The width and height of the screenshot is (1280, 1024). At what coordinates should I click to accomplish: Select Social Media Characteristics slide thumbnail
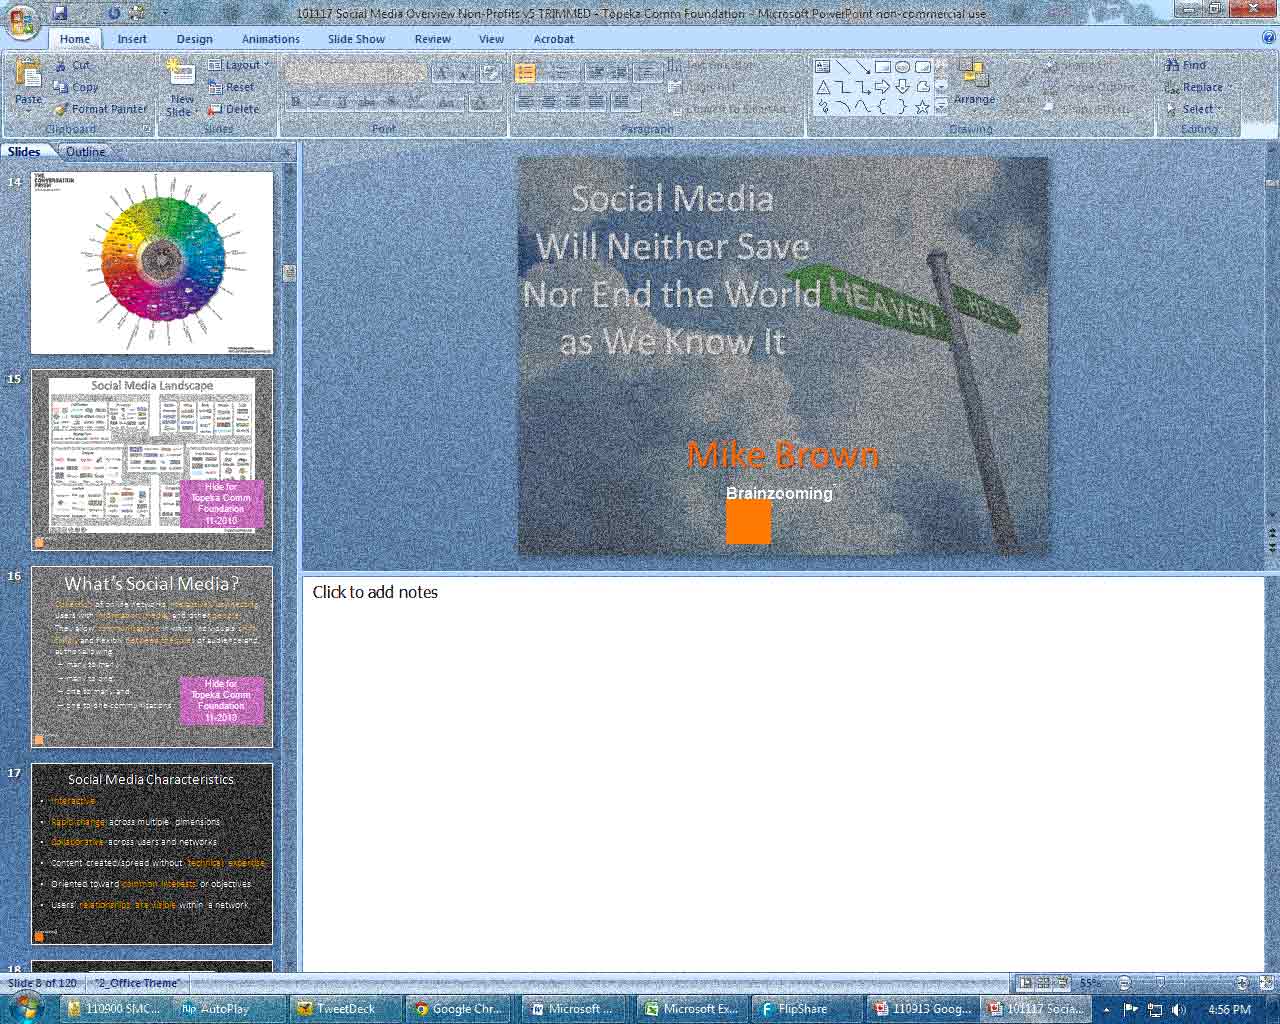click(x=152, y=854)
